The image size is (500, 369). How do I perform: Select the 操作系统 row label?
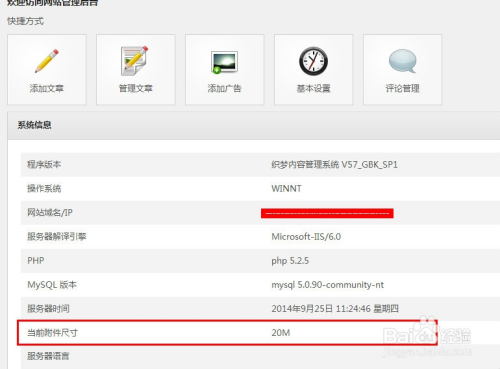[x=44, y=188]
